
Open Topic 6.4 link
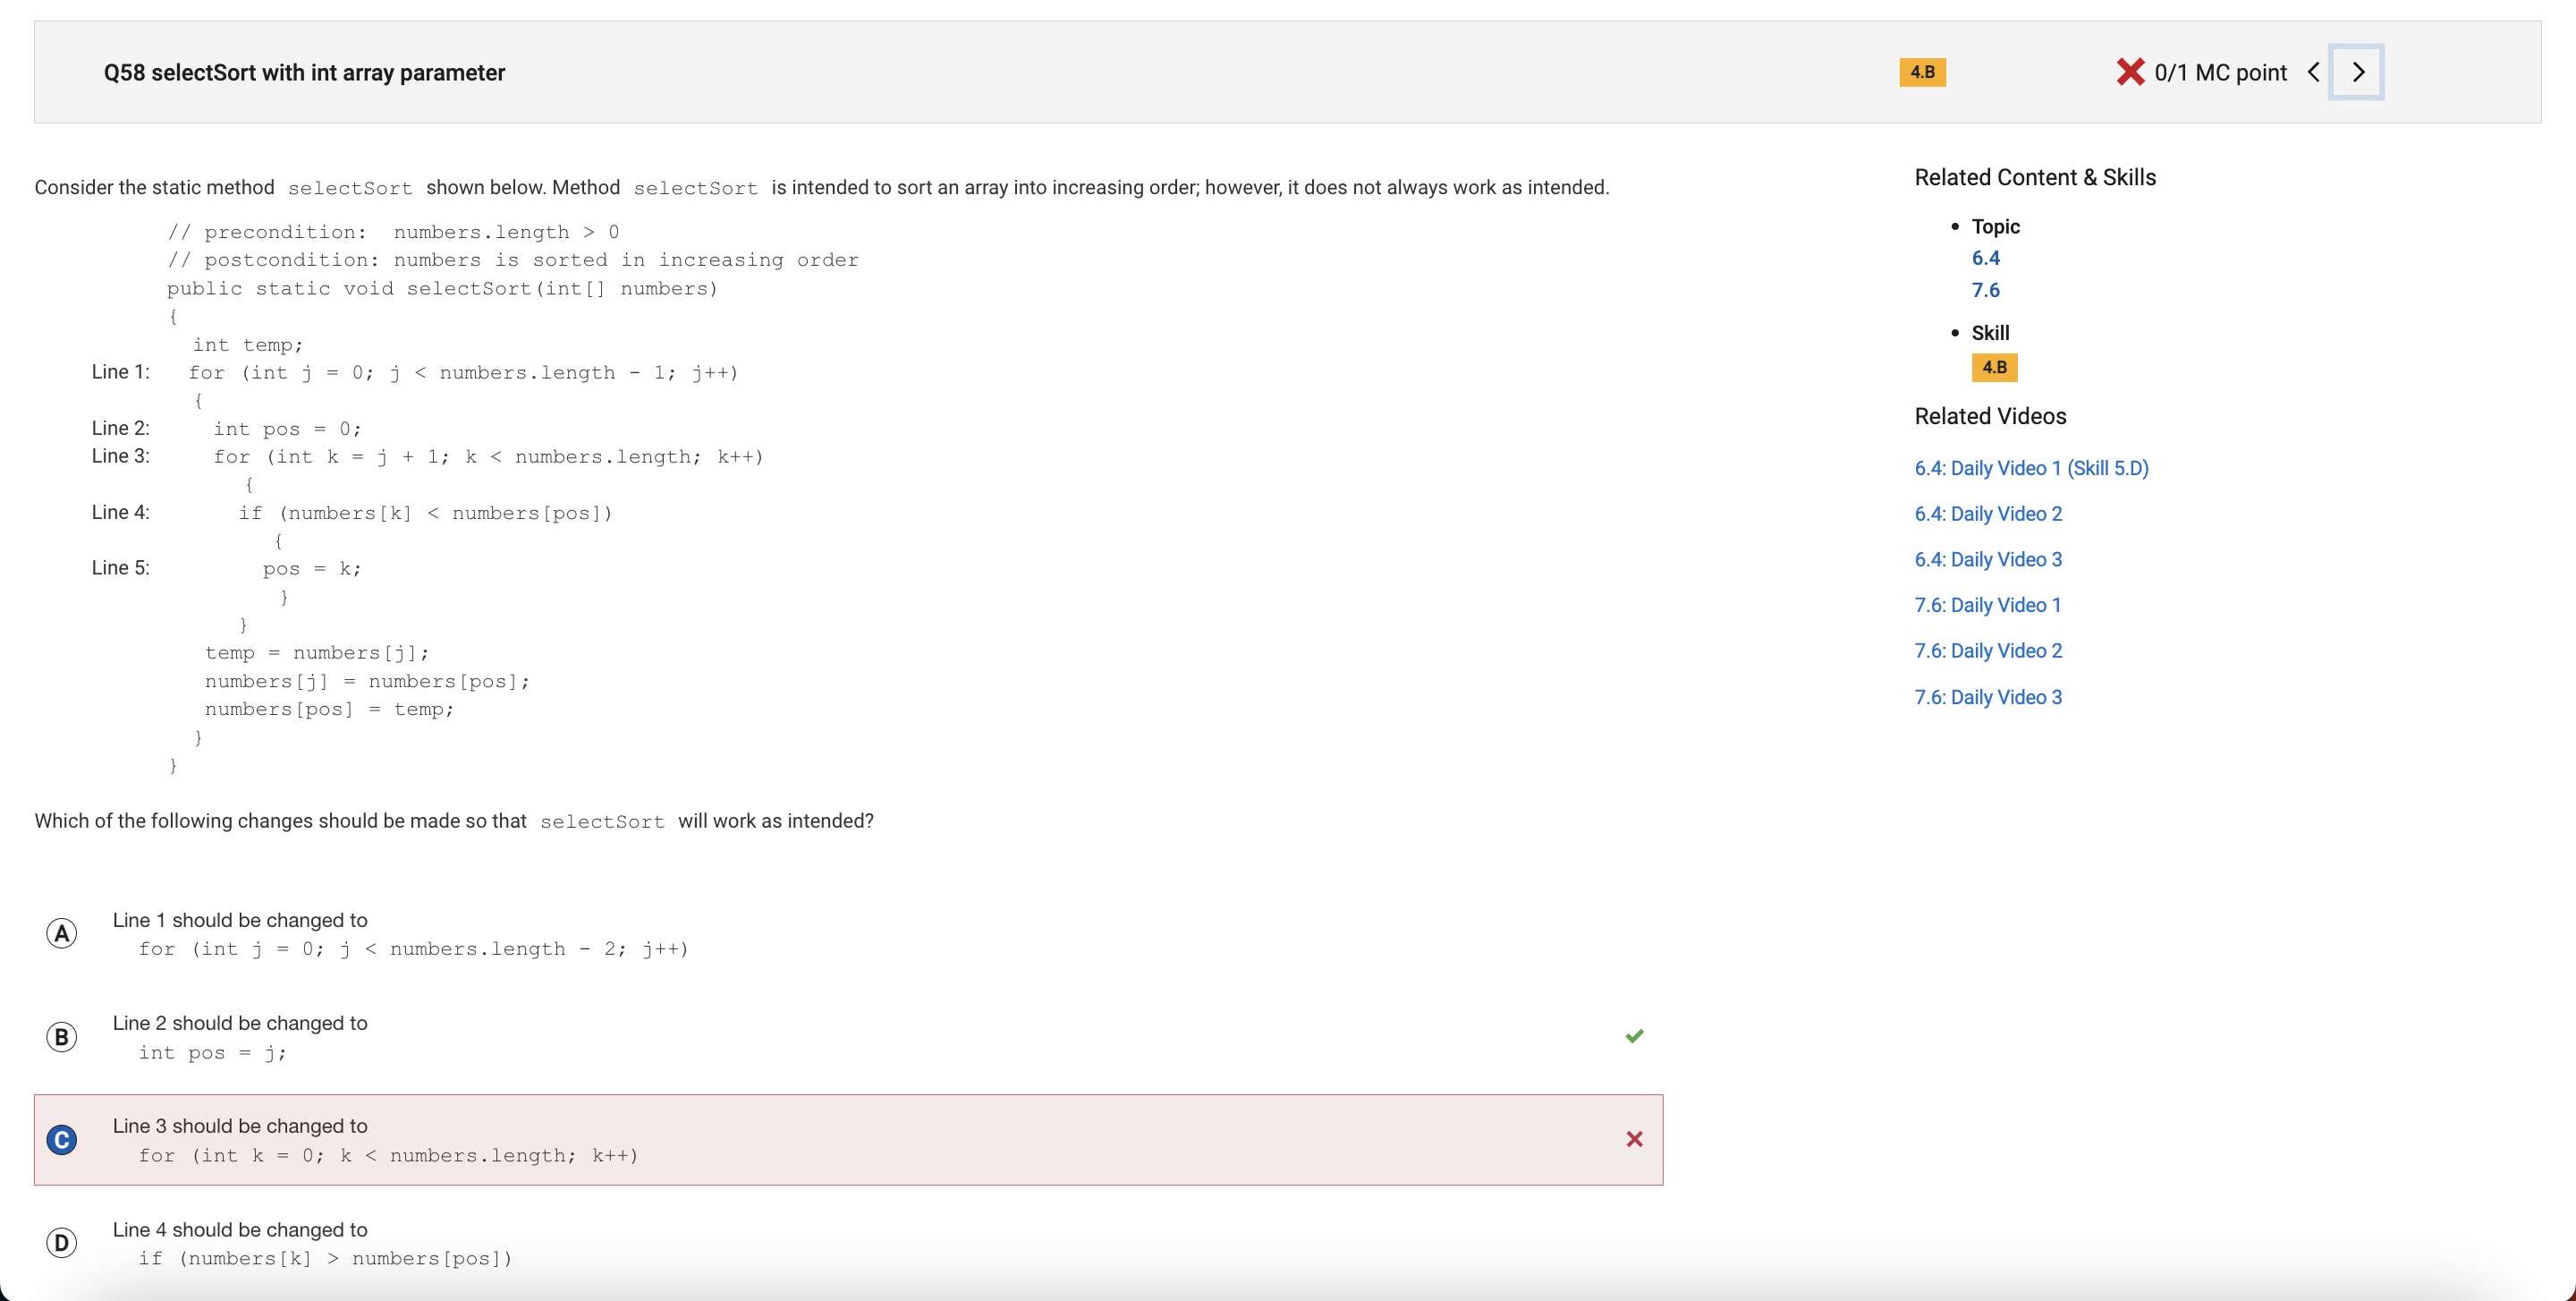[1985, 258]
